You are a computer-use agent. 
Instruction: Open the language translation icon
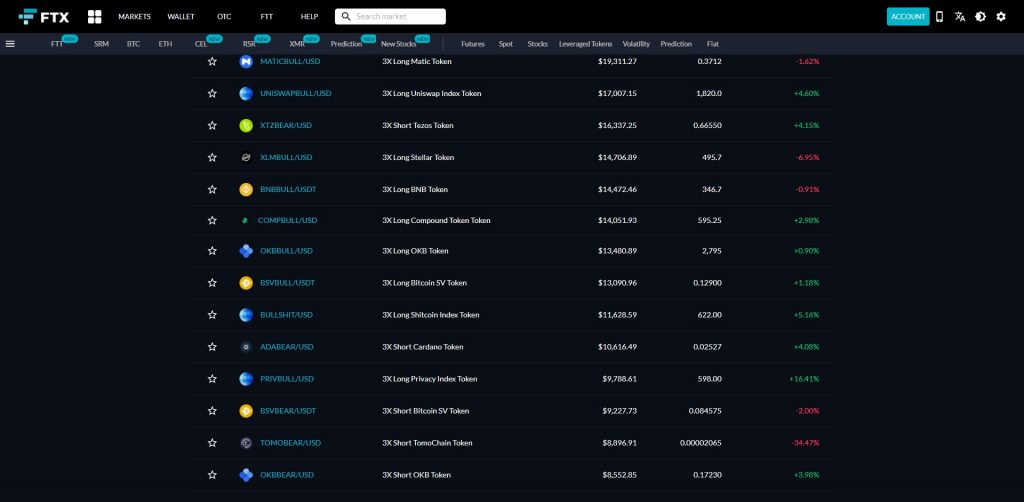click(959, 17)
